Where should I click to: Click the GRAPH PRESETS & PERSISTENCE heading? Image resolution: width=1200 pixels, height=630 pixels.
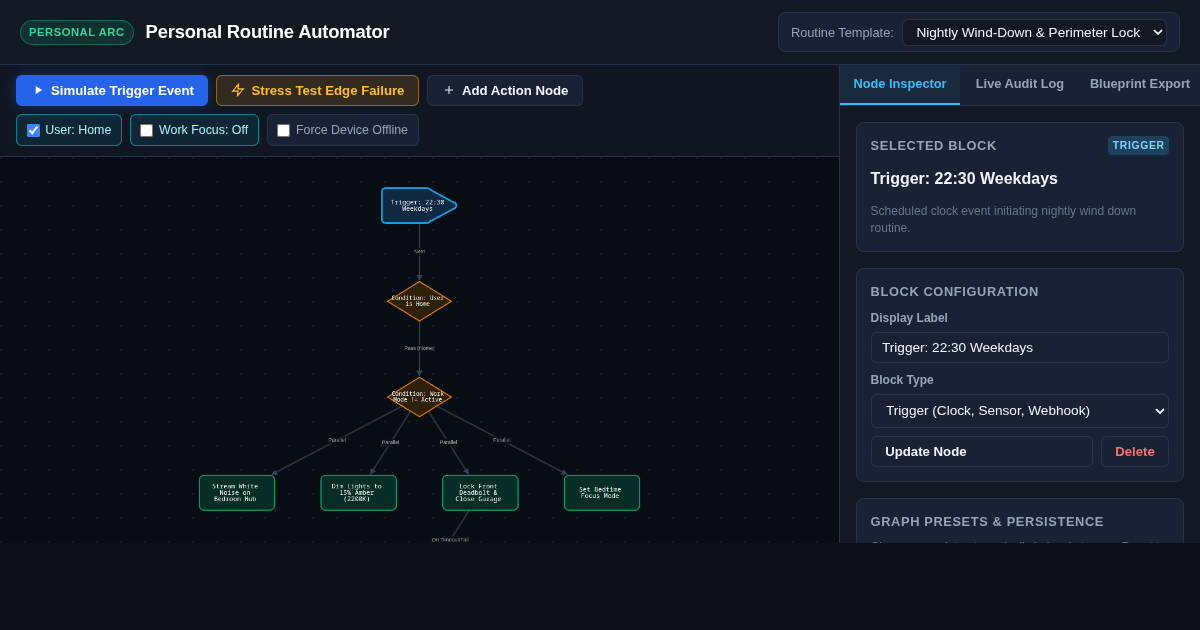987,522
